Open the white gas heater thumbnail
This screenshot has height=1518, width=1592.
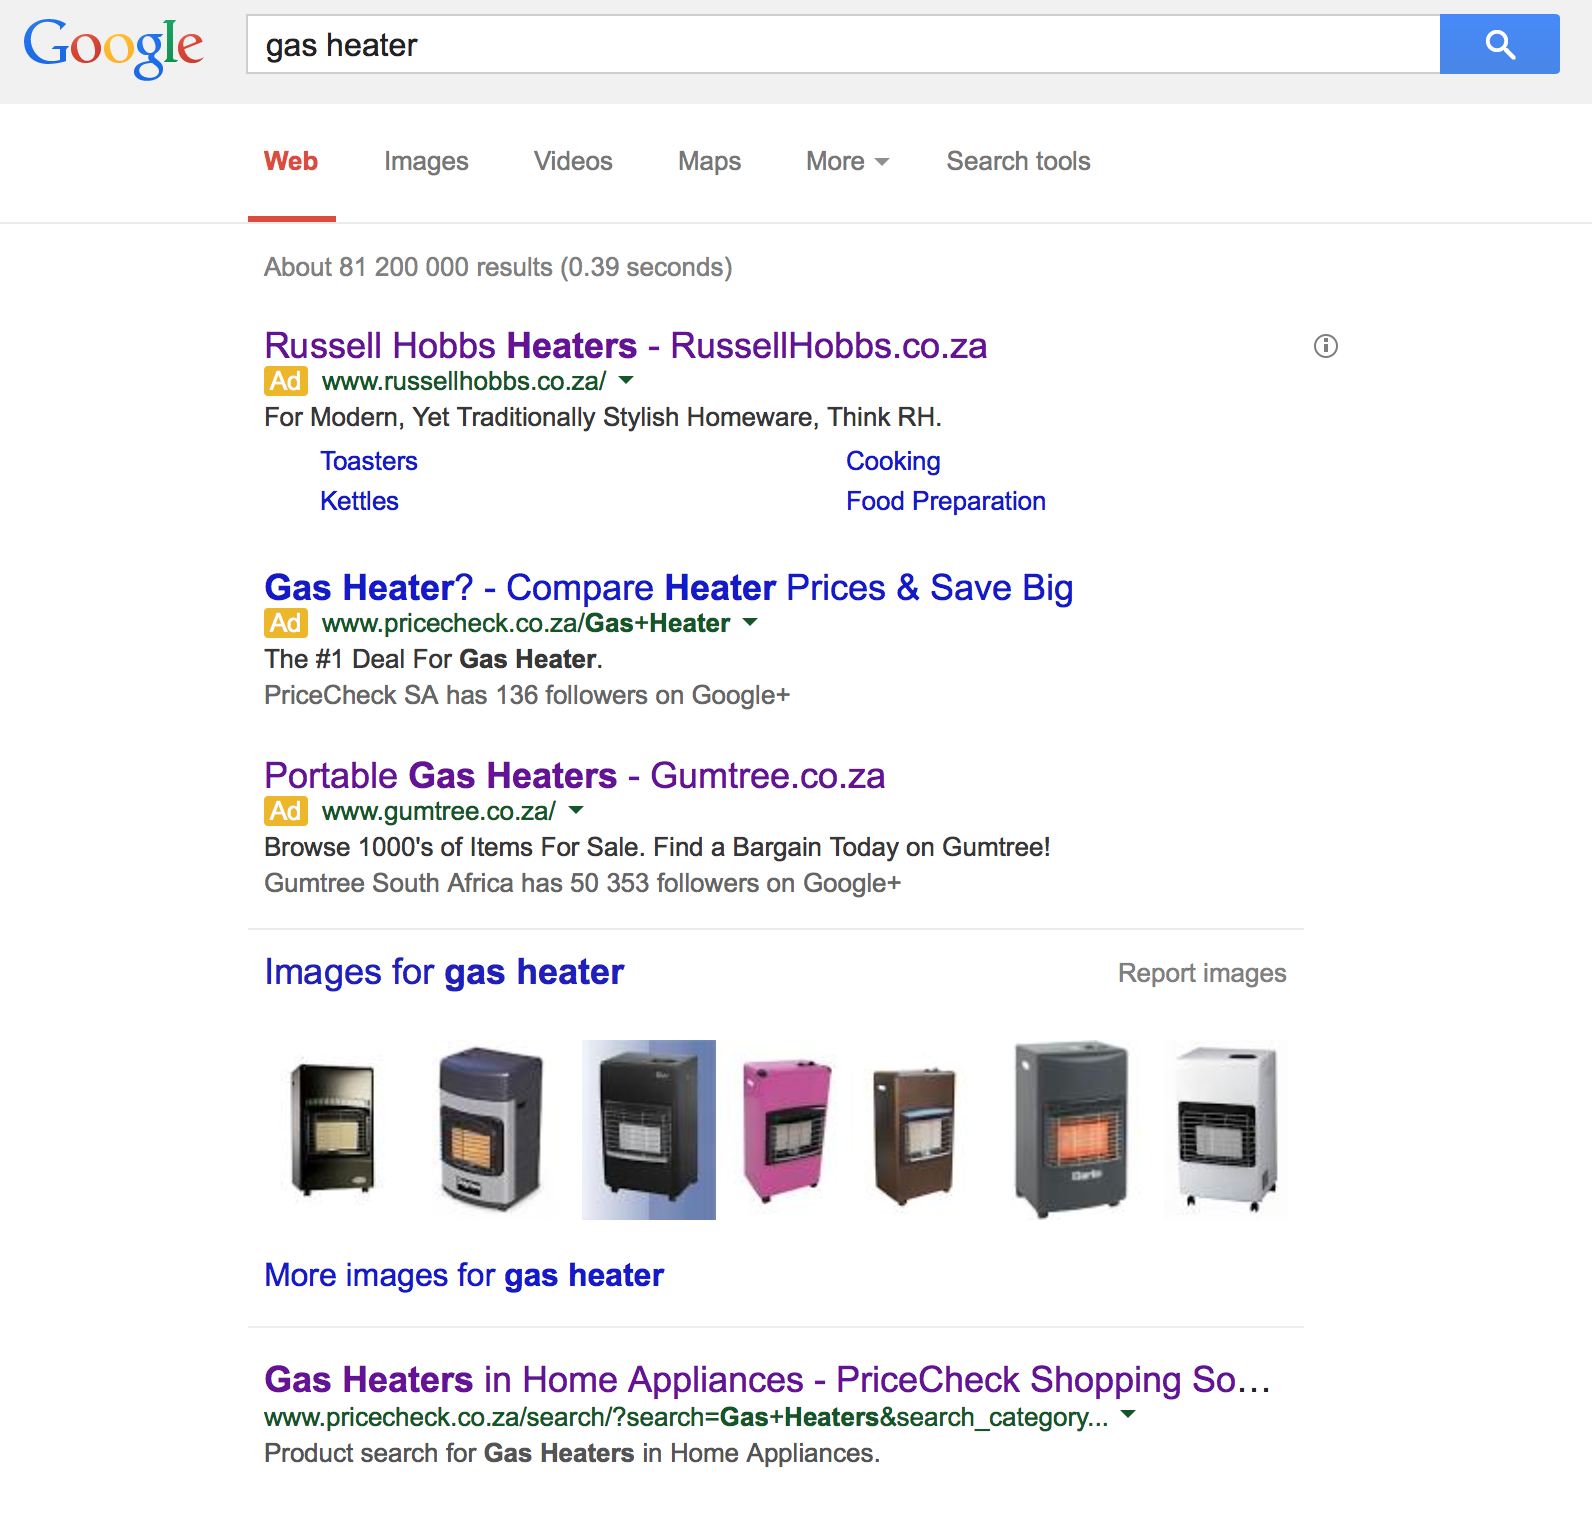tap(1227, 1129)
